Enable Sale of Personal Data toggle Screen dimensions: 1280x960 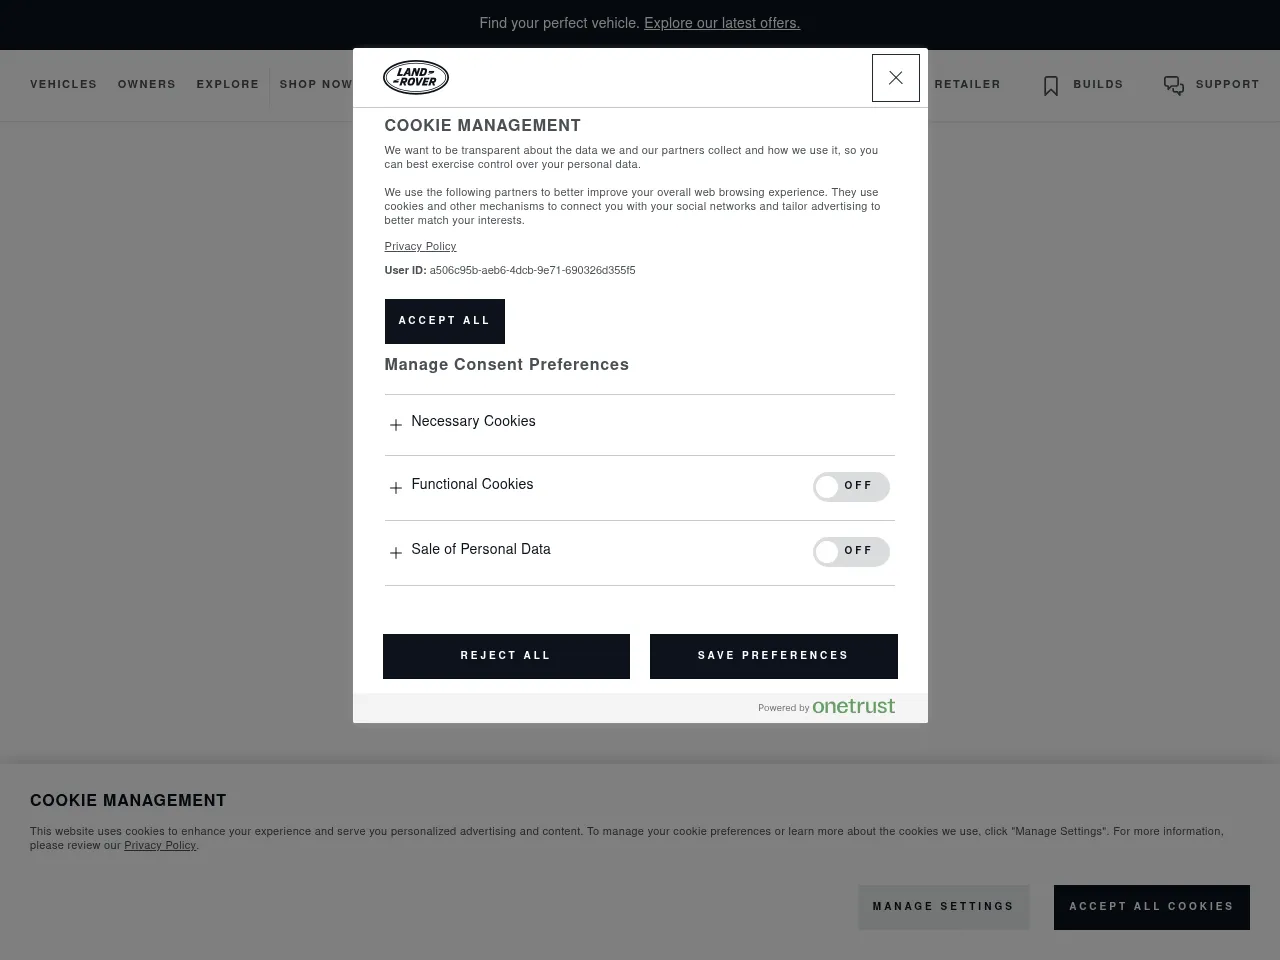point(850,552)
